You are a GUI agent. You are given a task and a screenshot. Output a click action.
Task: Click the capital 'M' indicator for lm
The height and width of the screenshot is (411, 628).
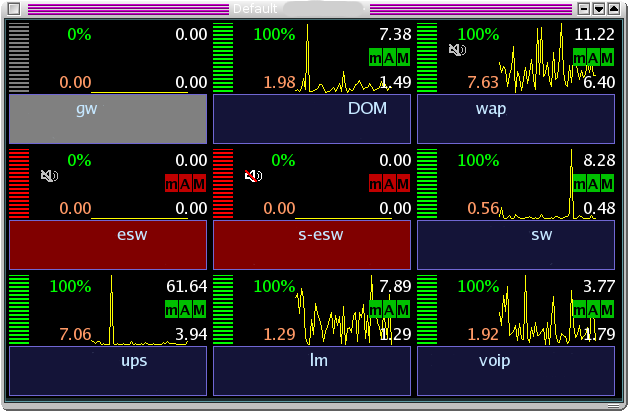point(403,310)
